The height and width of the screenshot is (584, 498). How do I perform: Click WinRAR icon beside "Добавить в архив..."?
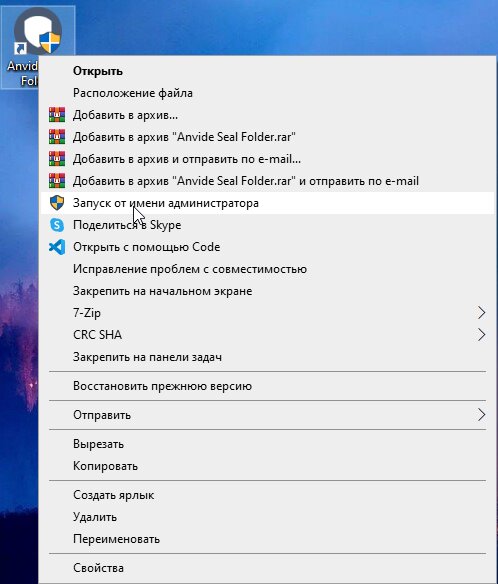(x=57, y=115)
